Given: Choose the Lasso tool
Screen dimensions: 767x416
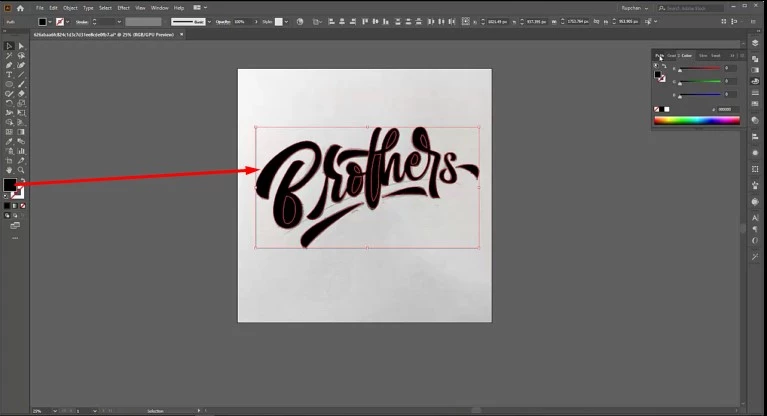Looking at the screenshot, I should coord(21,55).
